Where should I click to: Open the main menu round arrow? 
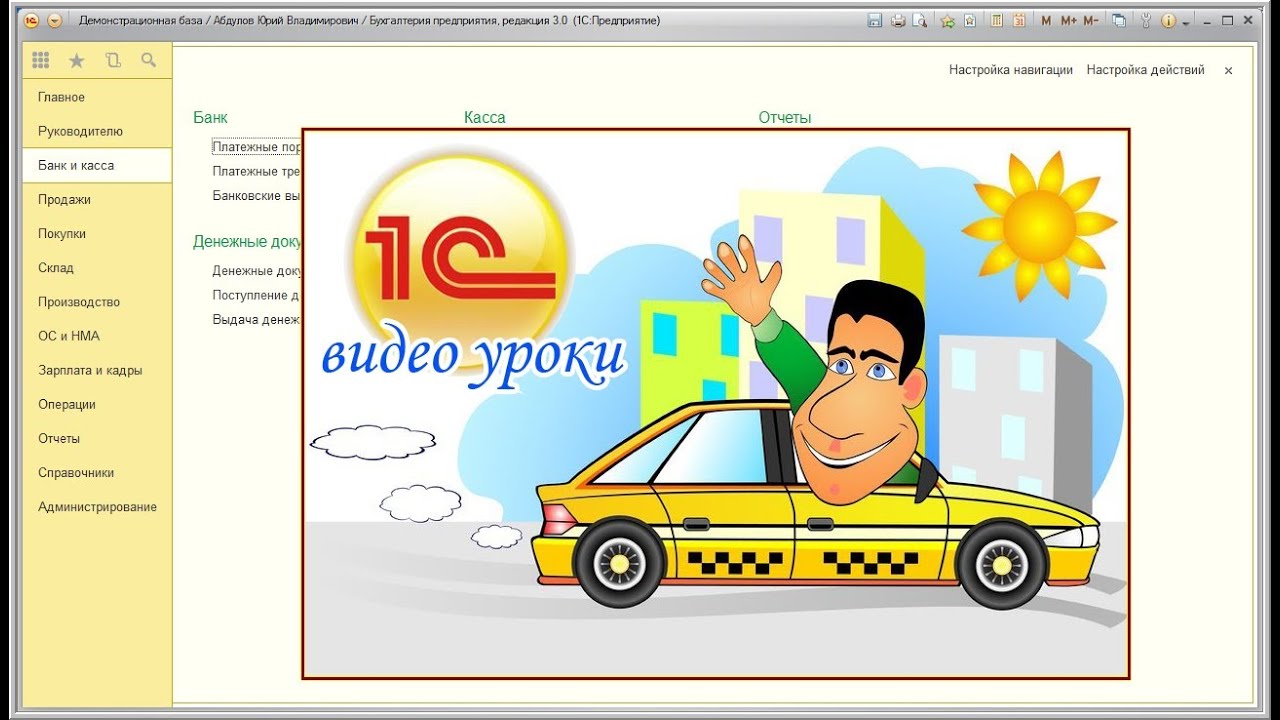click(x=54, y=20)
